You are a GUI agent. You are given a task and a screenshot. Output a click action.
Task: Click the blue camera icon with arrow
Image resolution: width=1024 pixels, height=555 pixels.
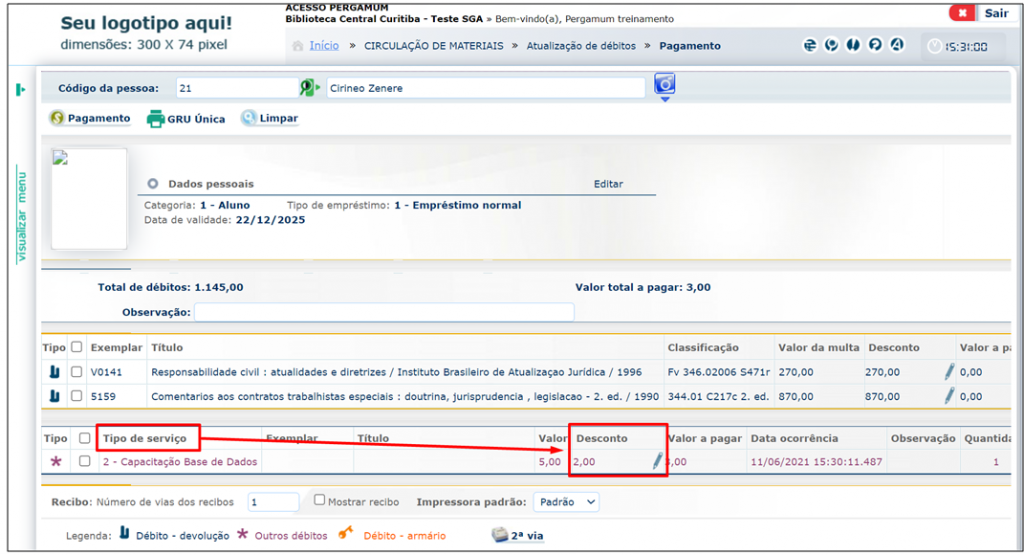[x=664, y=85]
